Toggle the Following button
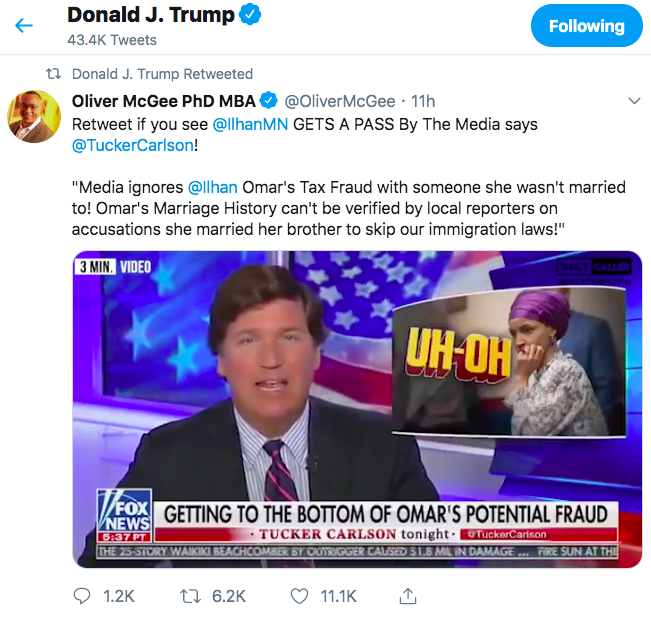The image size is (651, 619). 585,26
